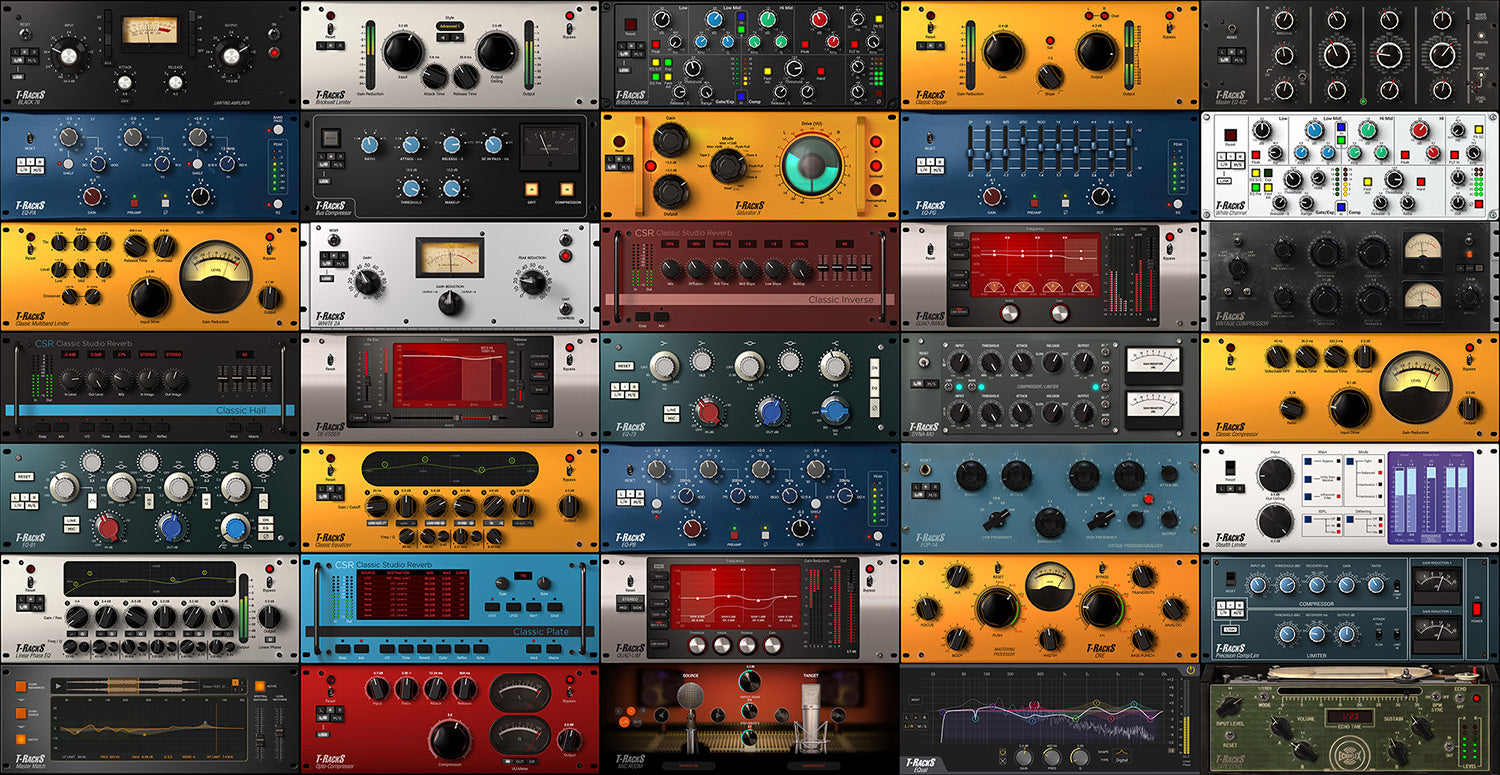The image size is (1500, 775).
Task: Switch to the Reverb tab on Classic Hall
Action: [124, 428]
